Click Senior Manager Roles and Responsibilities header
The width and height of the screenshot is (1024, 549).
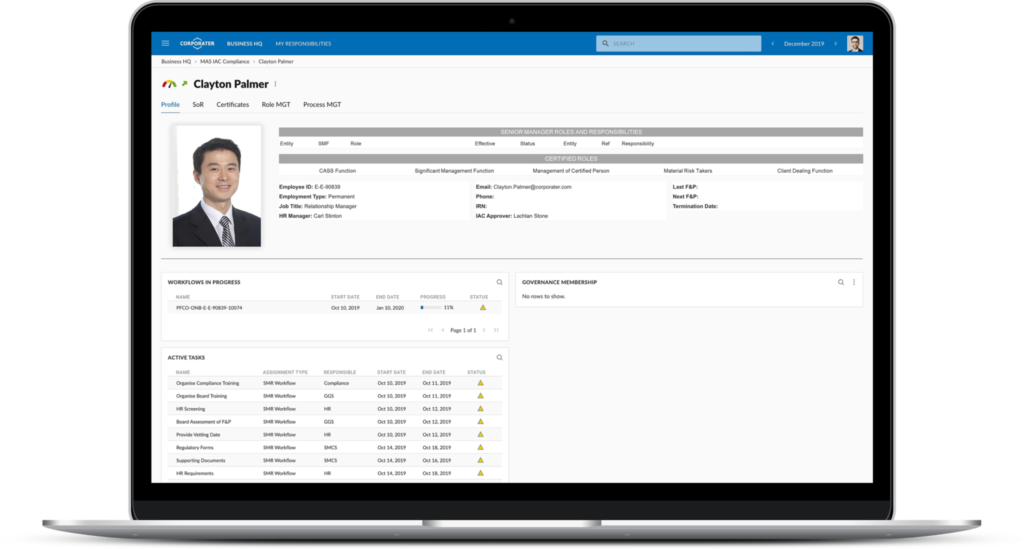coord(571,132)
